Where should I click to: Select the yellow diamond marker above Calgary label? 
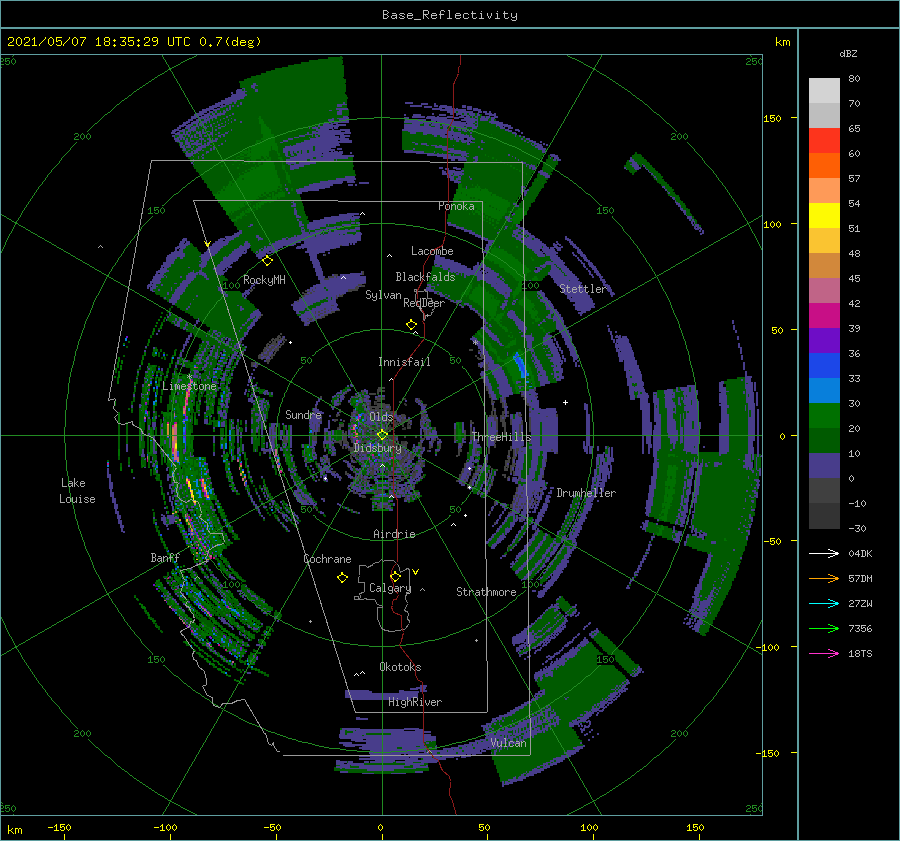pos(395,576)
